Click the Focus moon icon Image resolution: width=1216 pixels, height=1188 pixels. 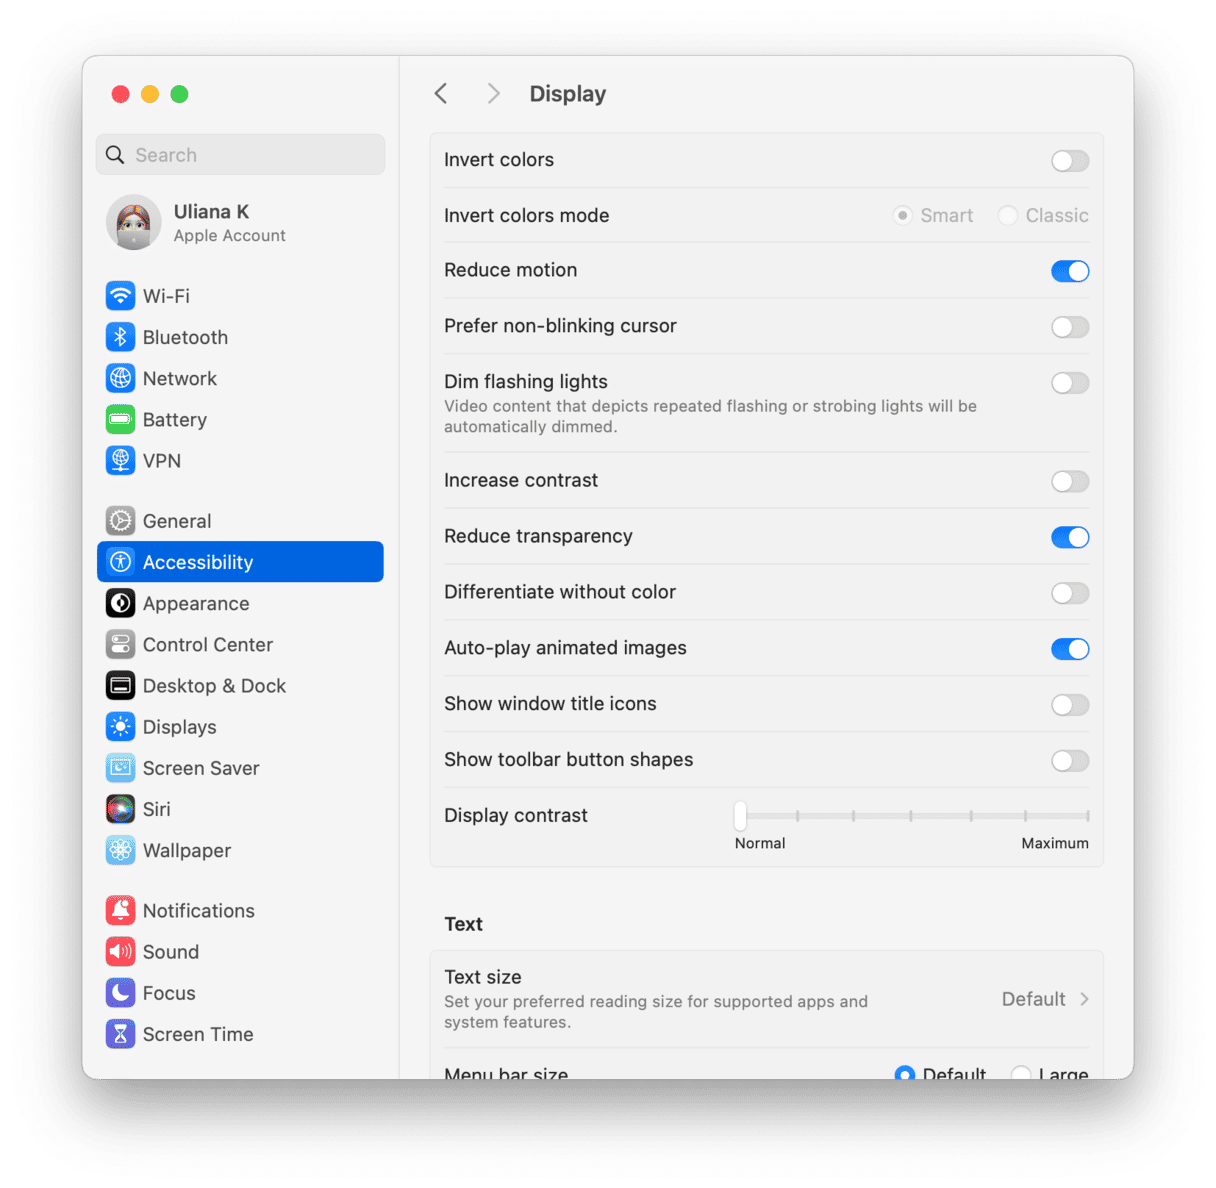coord(120,992)
